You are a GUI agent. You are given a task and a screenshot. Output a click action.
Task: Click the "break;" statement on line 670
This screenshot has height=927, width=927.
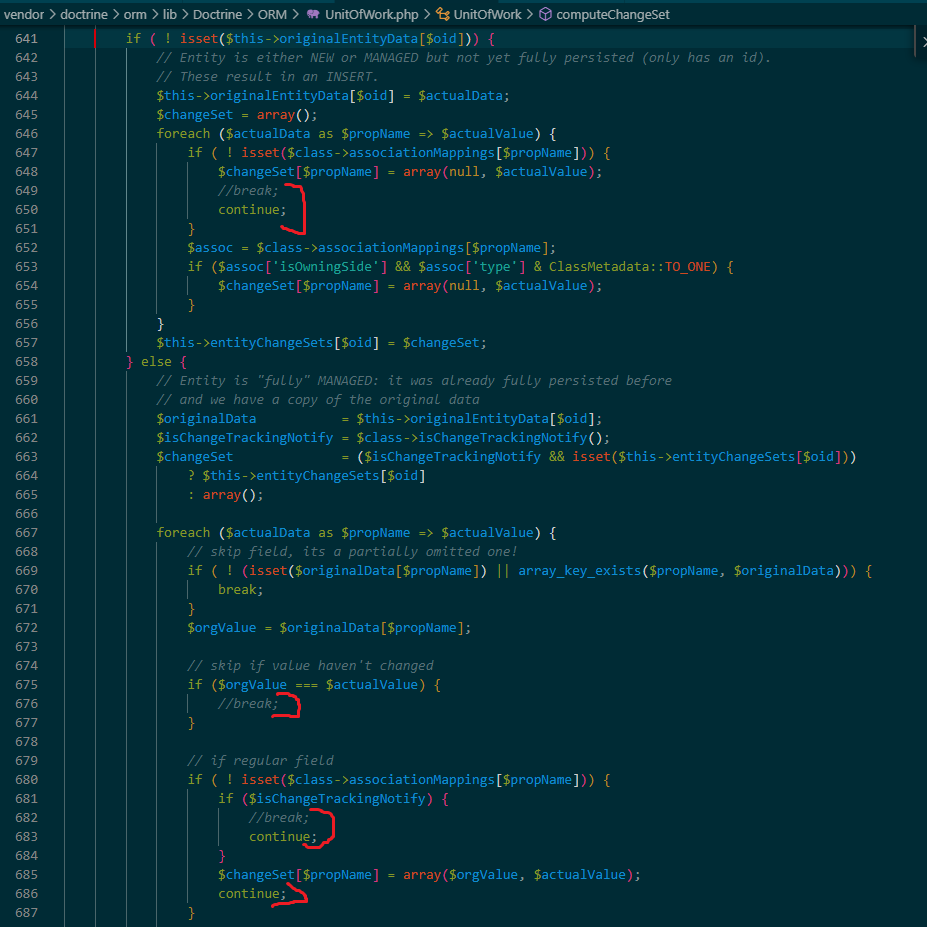240,589
